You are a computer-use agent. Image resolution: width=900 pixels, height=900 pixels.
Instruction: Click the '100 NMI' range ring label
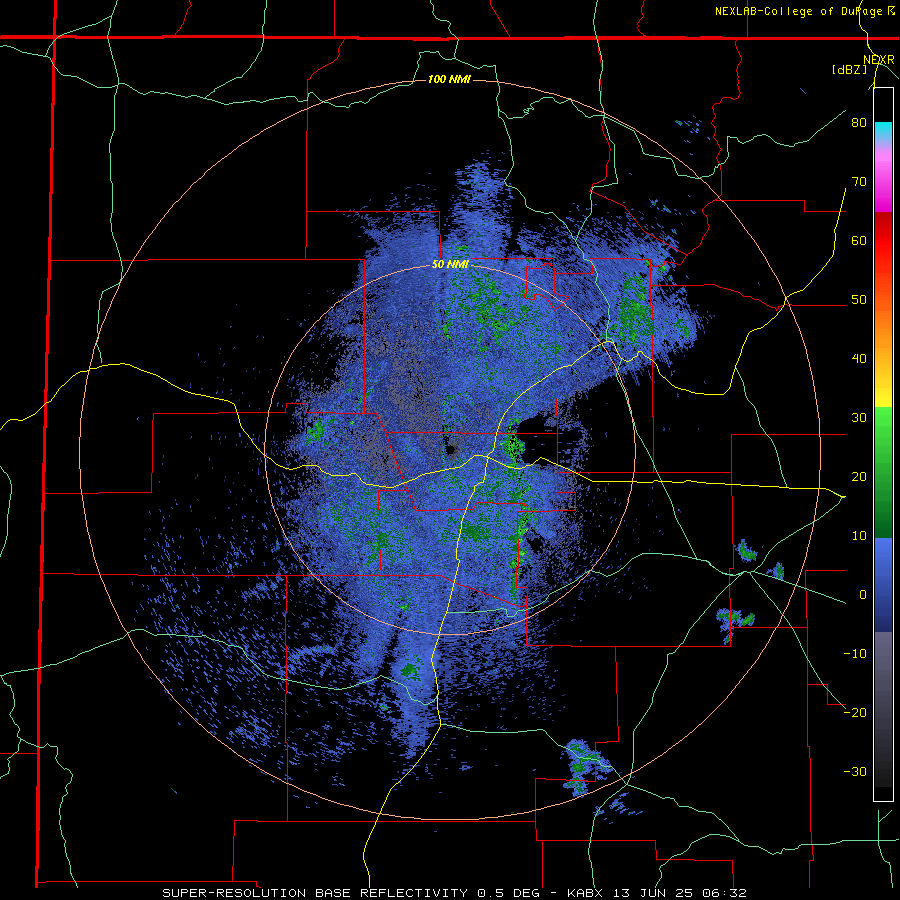449,79
